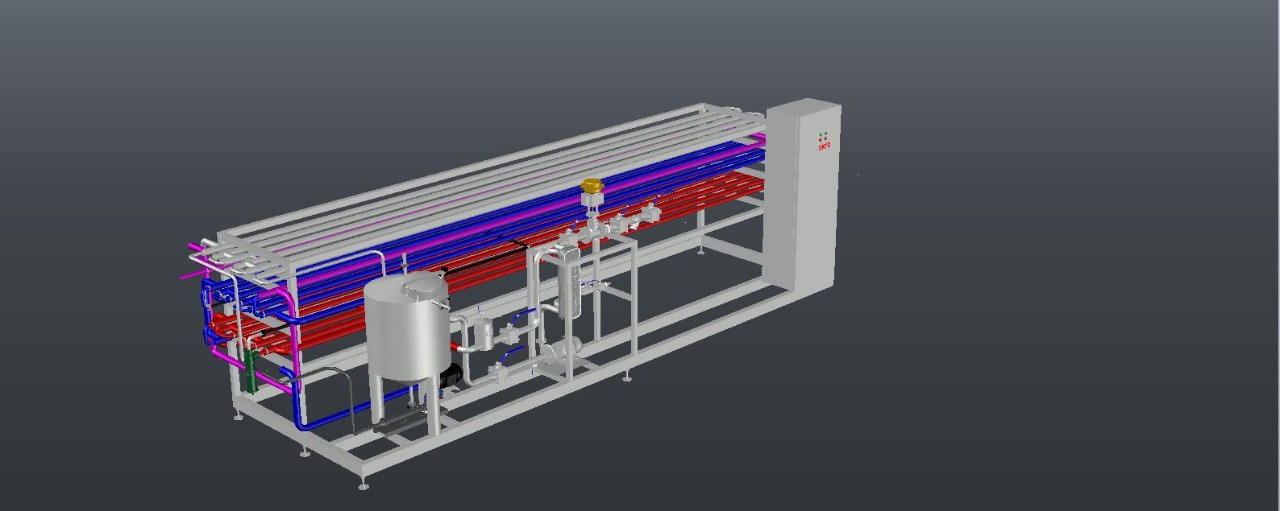This screenshot has height=511, width=1280.
Task: Select the frame's front corner leveling foot
Action: (x=363, y=485)
